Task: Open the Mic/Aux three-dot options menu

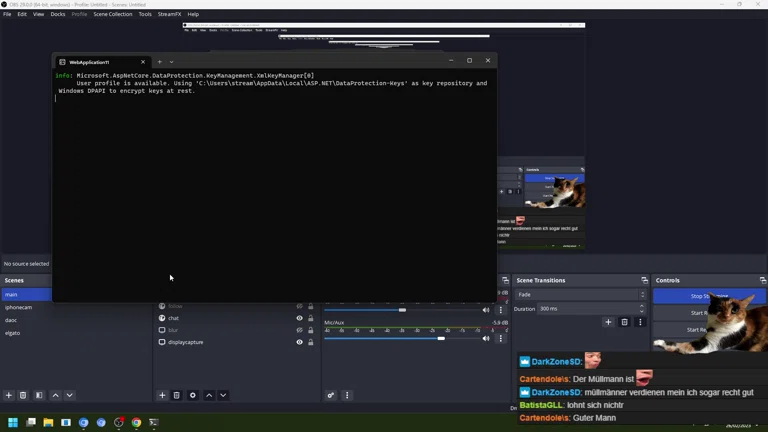Action: pos(501,338)
